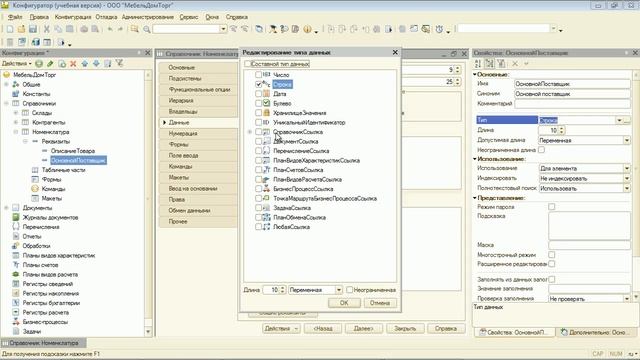
Task: Click the New document toolbar icon
Action: [10, 29]
